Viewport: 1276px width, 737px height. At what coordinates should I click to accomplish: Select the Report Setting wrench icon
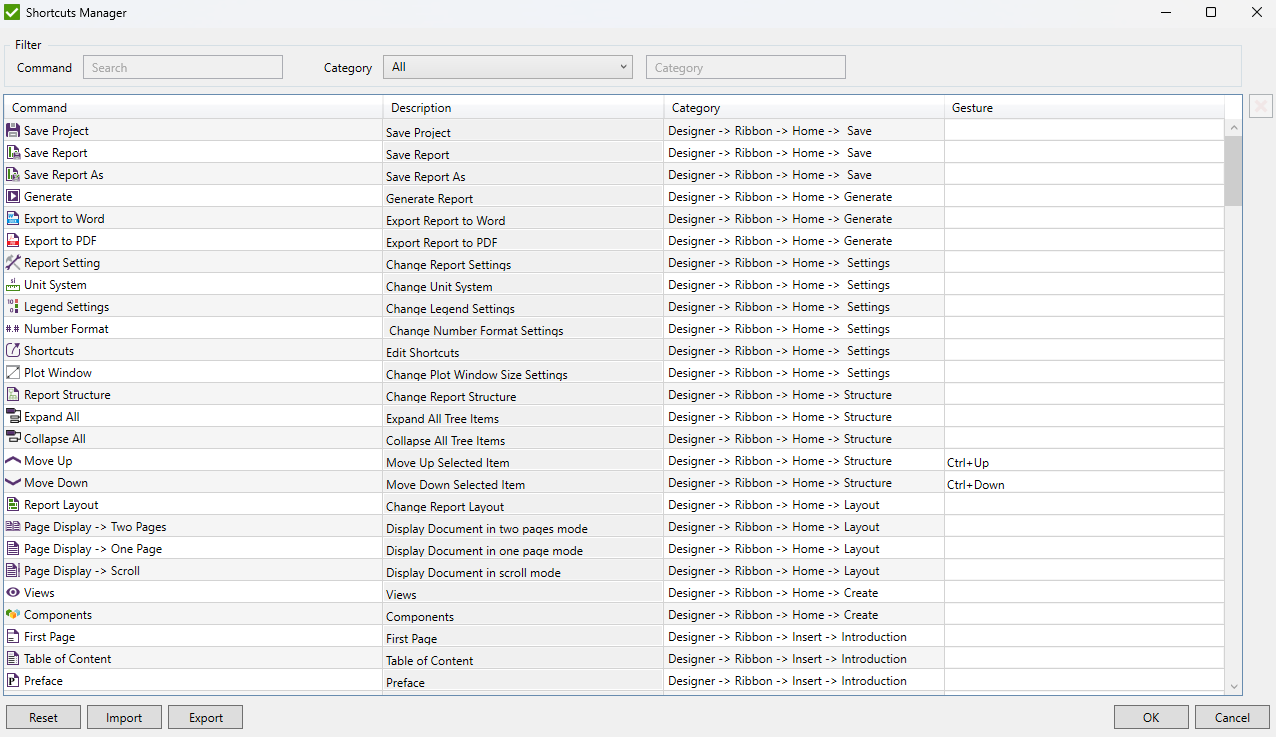[x=12, y=262]
